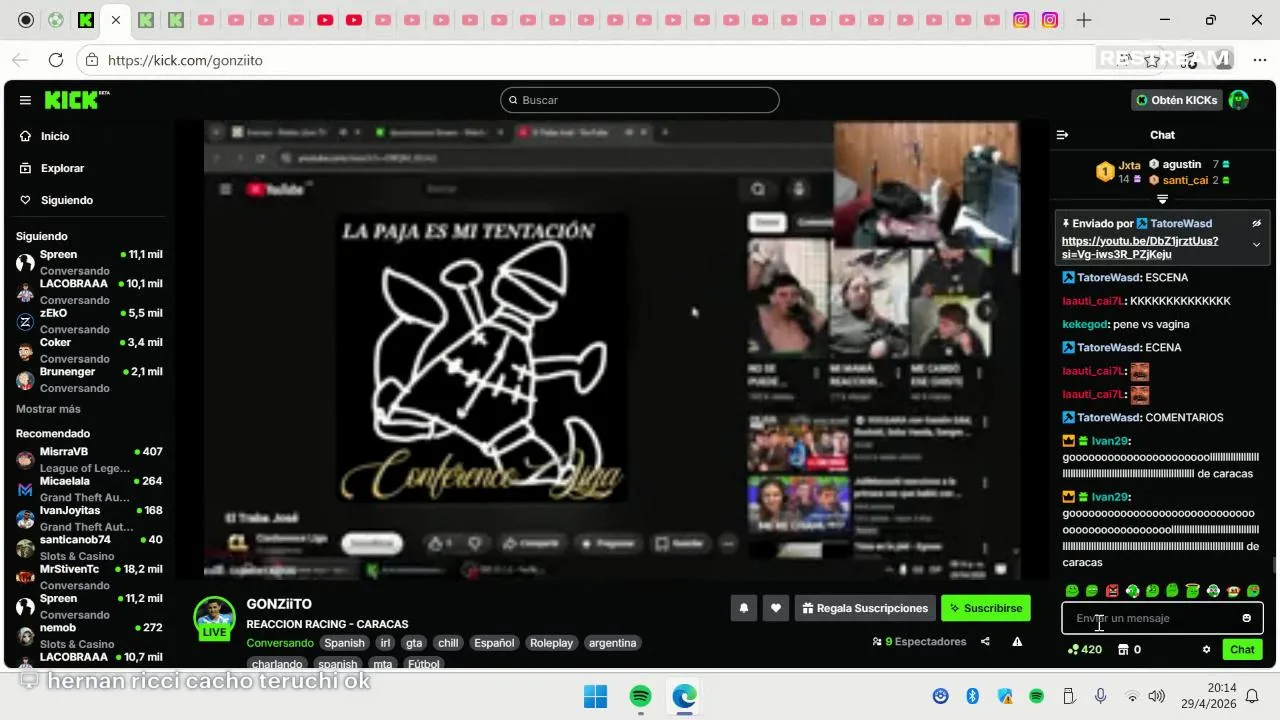1280x720 pixels.
Task: Expand Mostrar más in following list
Action: [x=48, y=409]
